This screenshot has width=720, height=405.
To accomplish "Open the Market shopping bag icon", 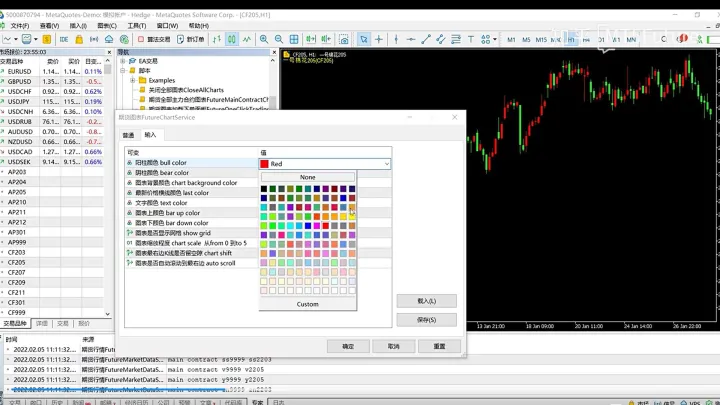I will click(x=79, y=39).
